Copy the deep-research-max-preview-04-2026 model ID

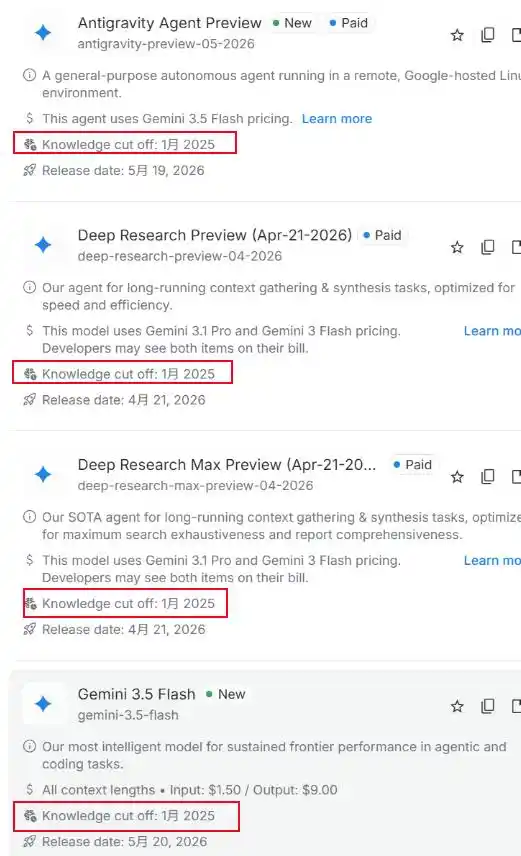click(488, 477)
